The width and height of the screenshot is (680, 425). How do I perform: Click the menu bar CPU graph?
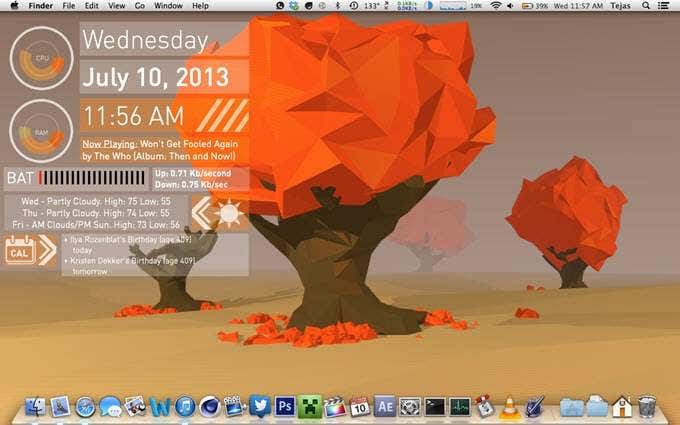[x=452, y=6]
